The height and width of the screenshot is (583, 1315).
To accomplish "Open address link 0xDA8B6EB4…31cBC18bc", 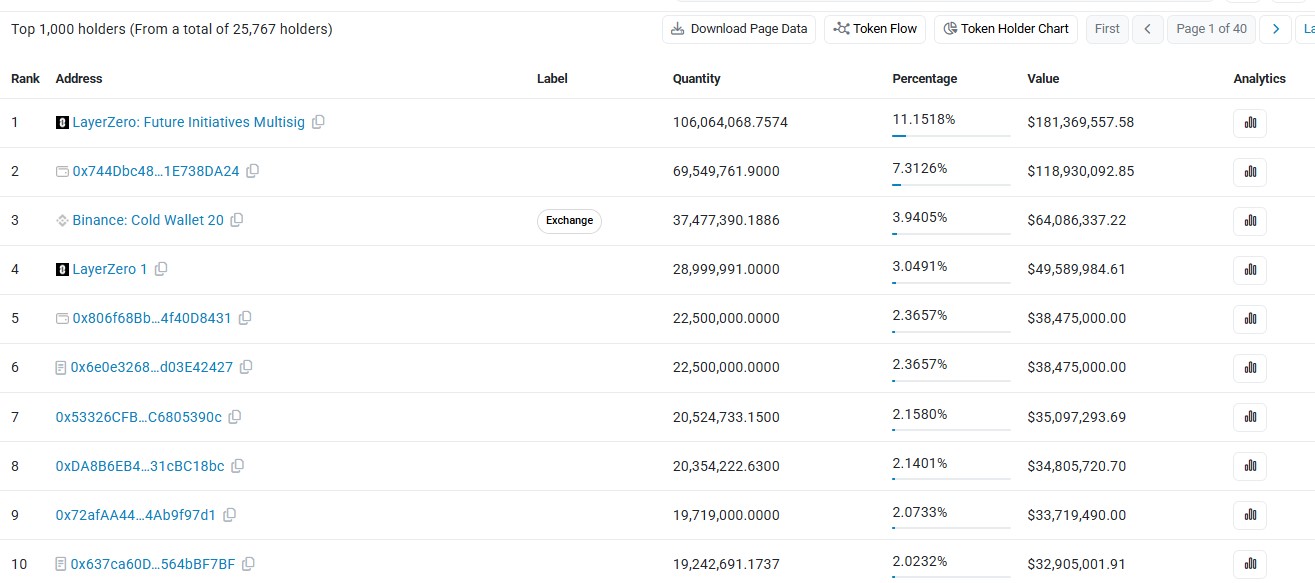I will pos(140,466).
